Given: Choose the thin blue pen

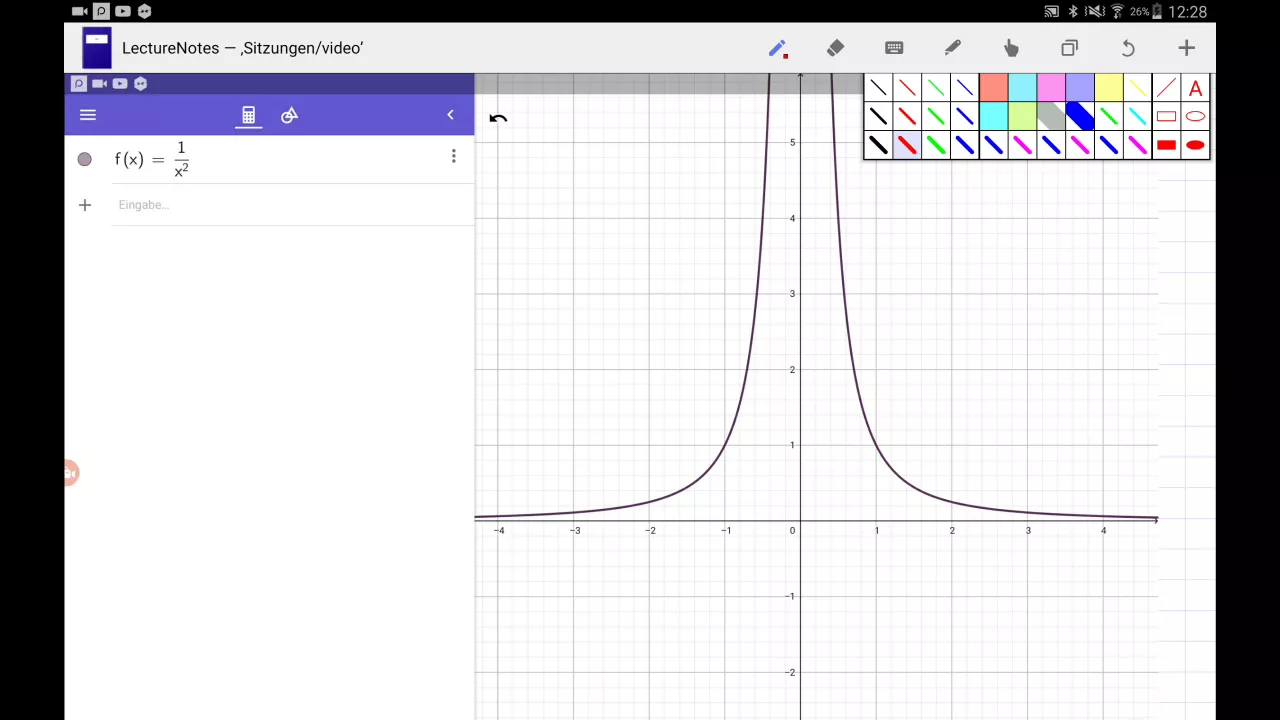Looking at the screenshot, I should pyautogui.click(x=965, y=88).
